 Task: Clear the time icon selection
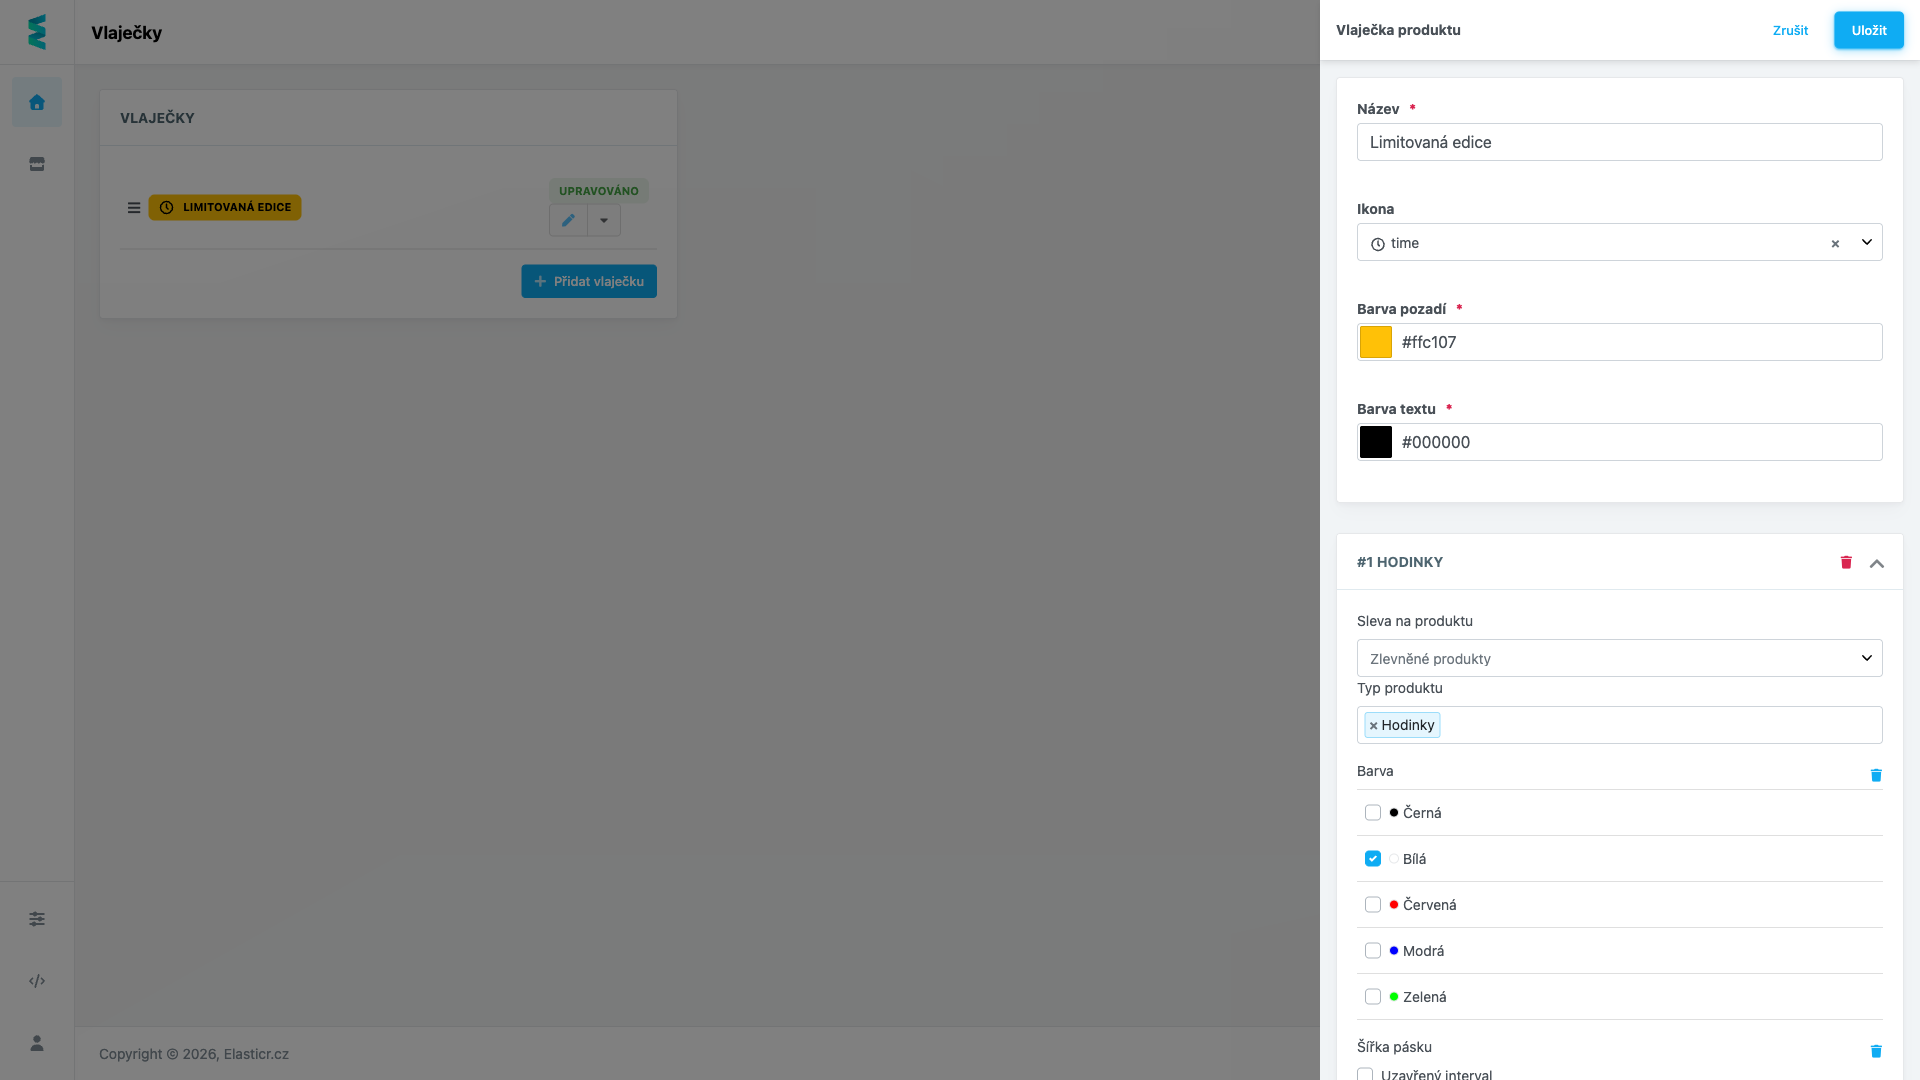coord(1835,243)
